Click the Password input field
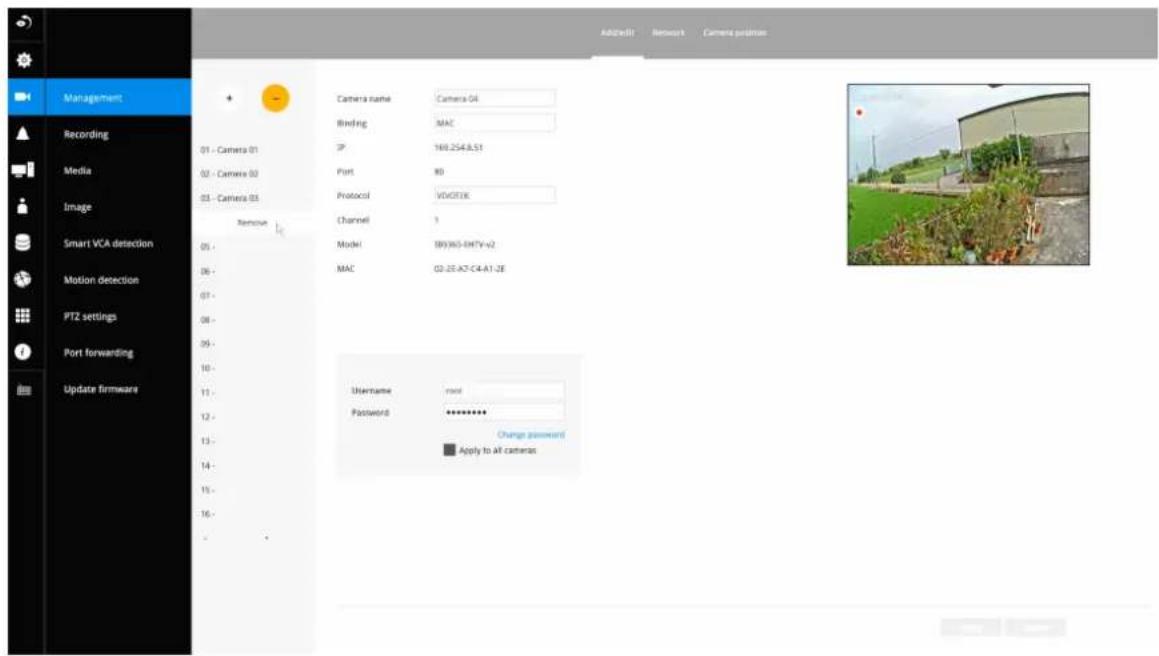The height and width of the screenshot is (656, 1159). pyautogui.click(x=504, y=413)
